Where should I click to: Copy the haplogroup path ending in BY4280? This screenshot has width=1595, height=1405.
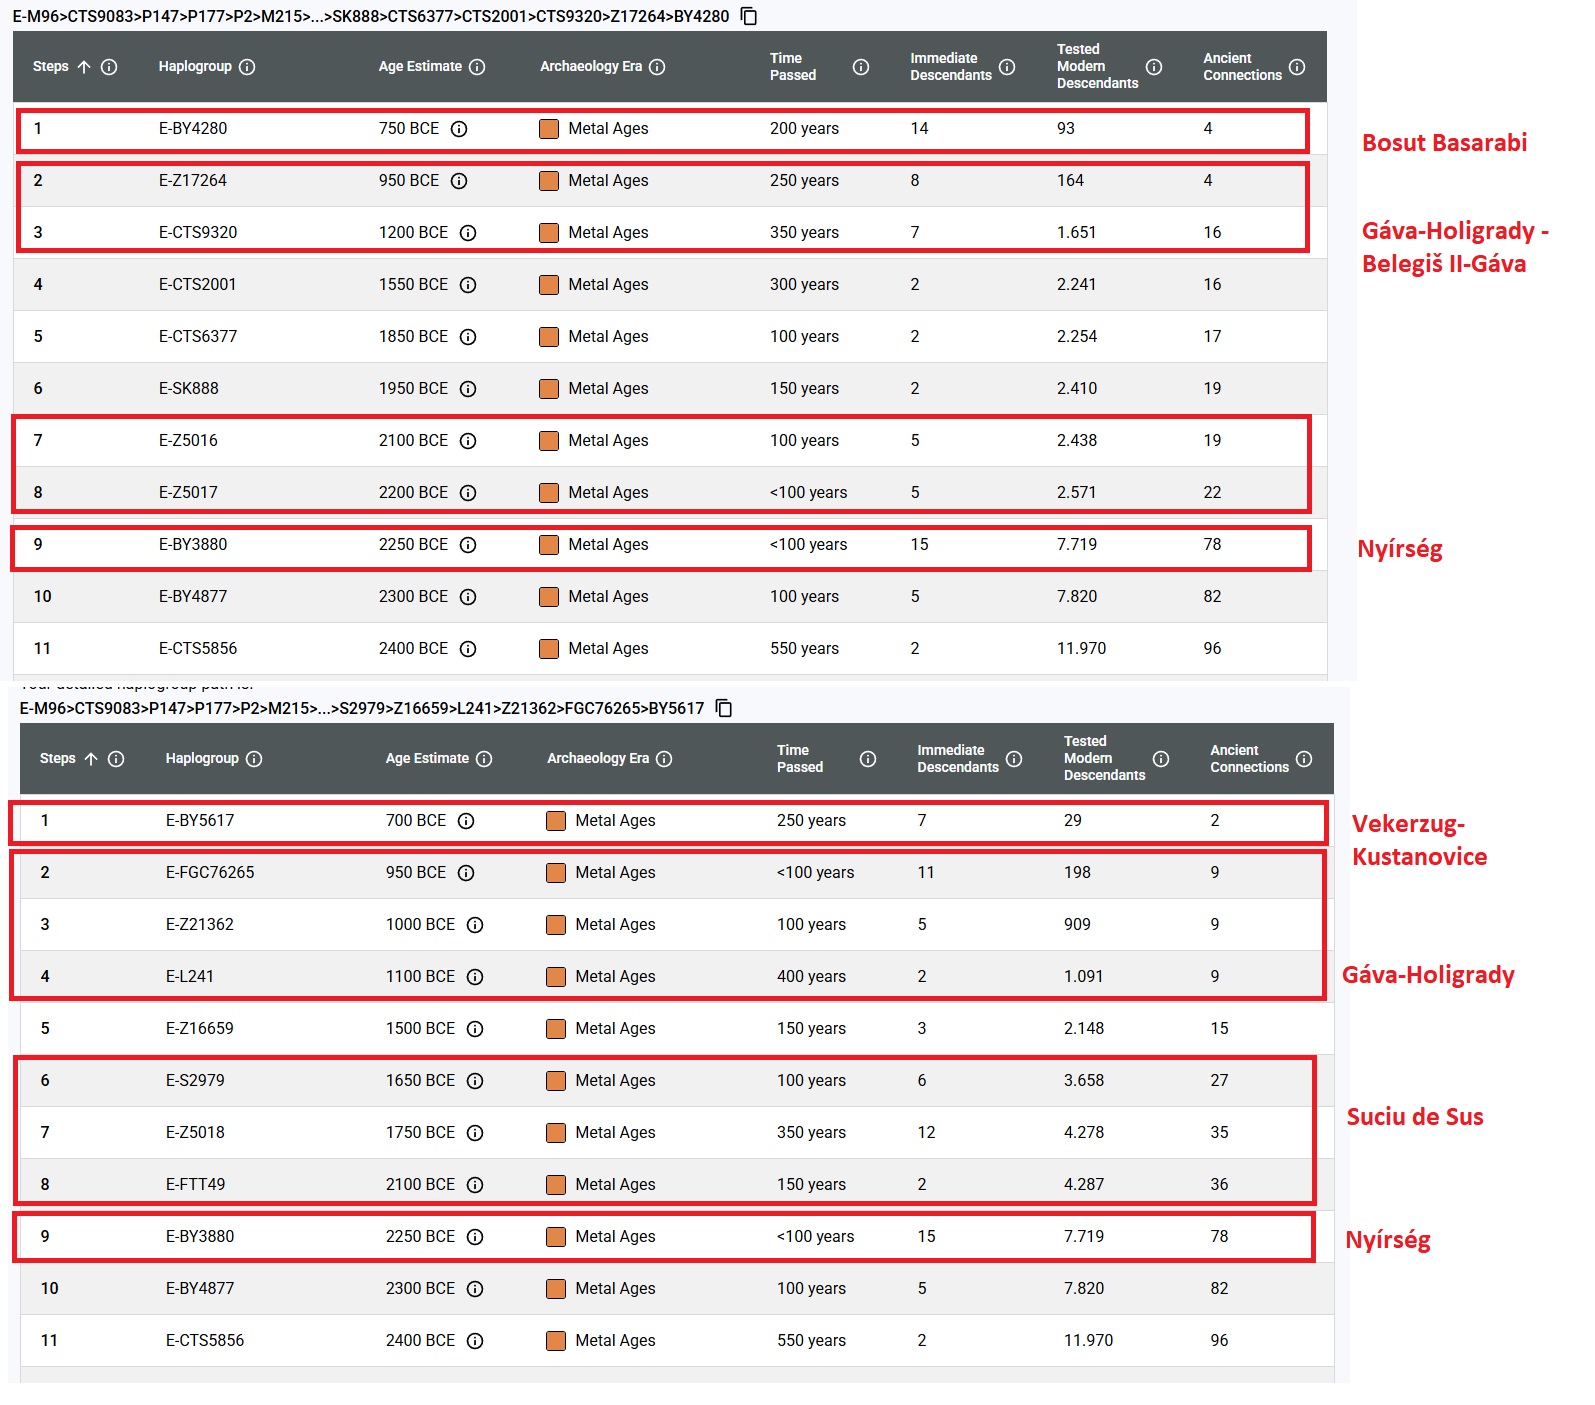coord(749,16)
